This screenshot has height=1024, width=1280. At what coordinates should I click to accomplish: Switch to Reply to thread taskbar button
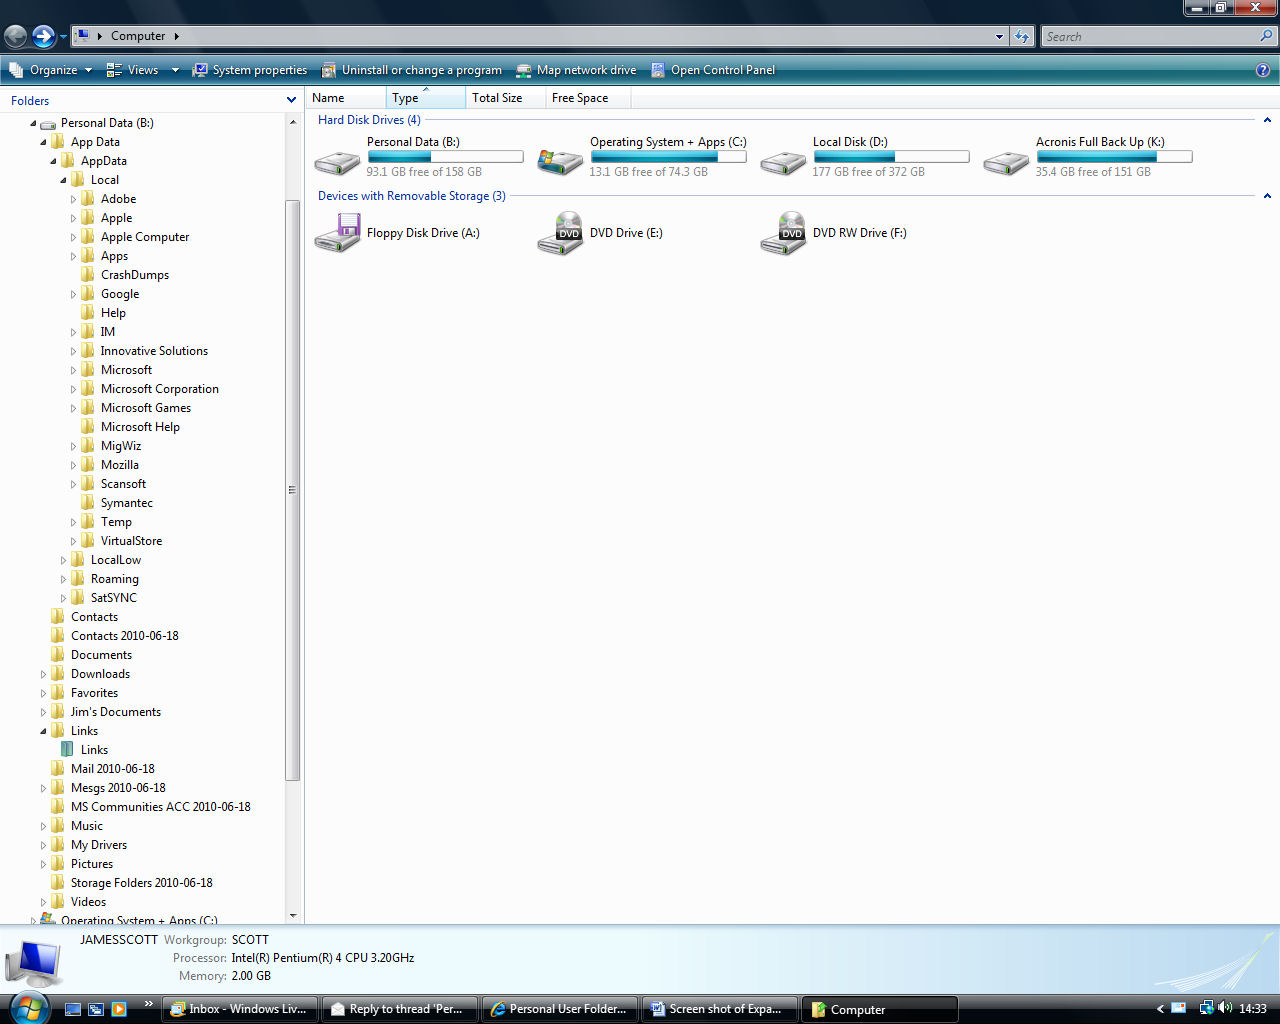(x=400, y=1009)
